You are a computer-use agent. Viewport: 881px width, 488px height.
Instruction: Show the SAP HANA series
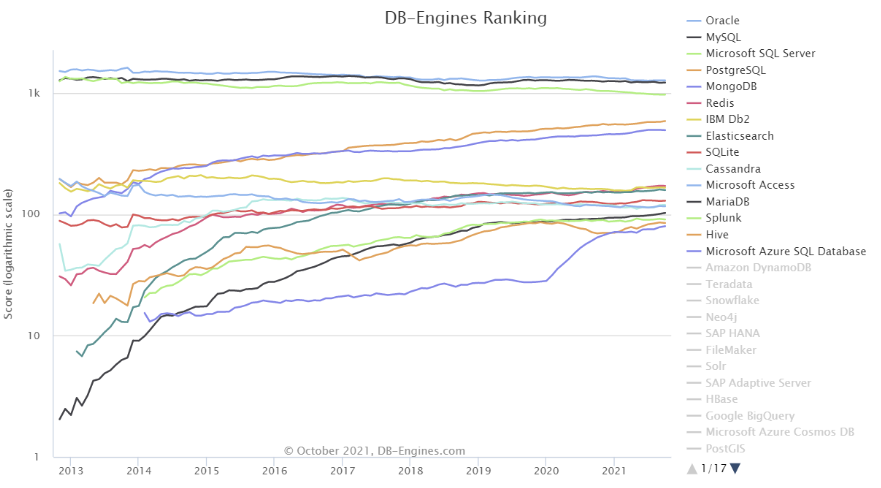[x=723, y=334]
